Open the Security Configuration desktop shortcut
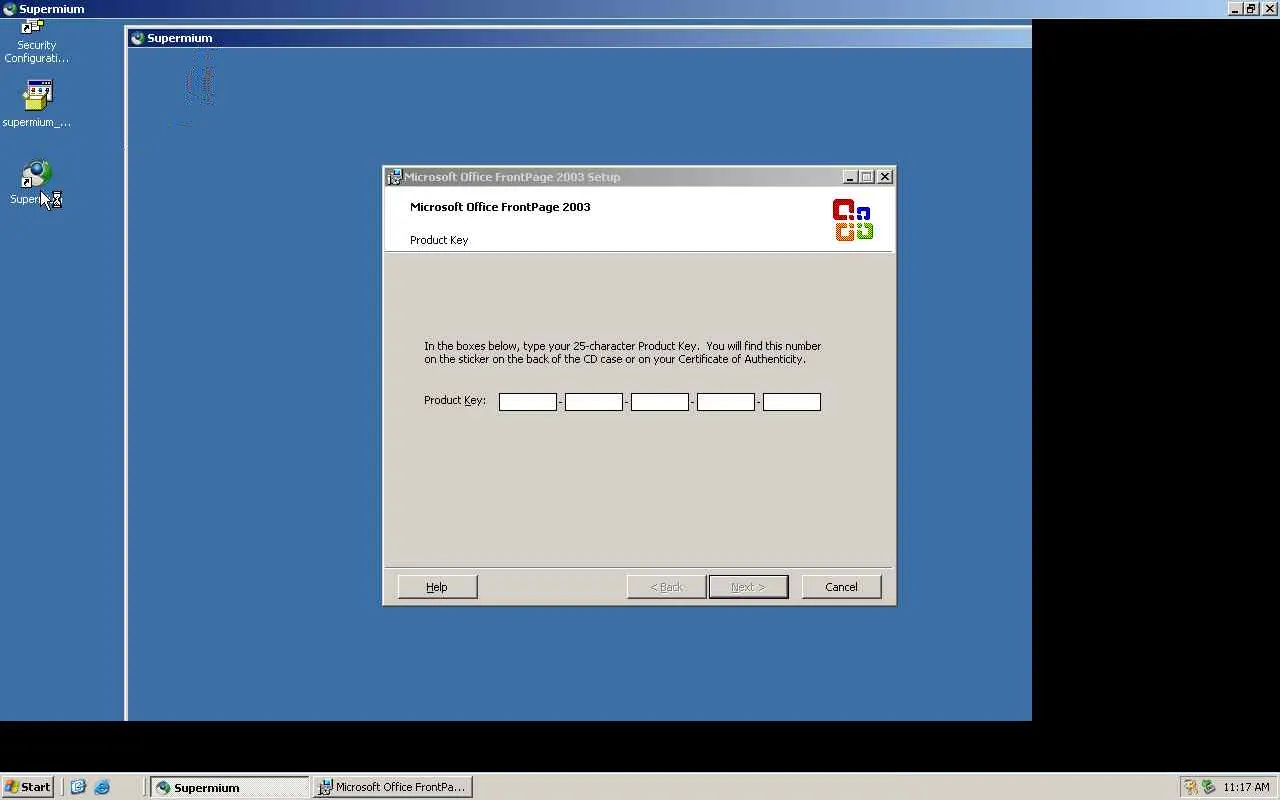The image size is (1280, 800). coord(36,41)
